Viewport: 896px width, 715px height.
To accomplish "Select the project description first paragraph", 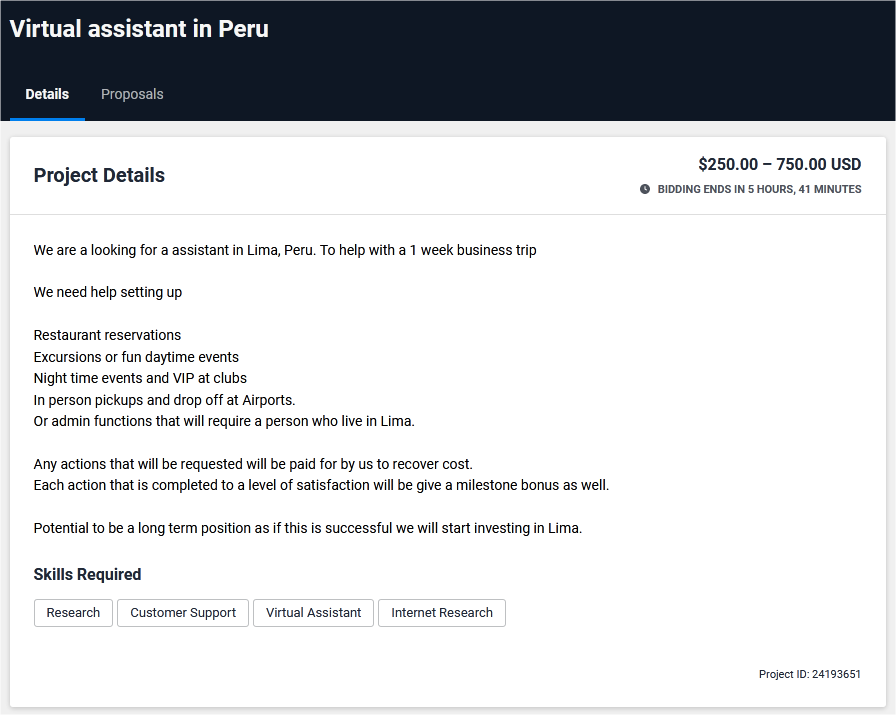I will pyautogui.click(x=285, y=250).
